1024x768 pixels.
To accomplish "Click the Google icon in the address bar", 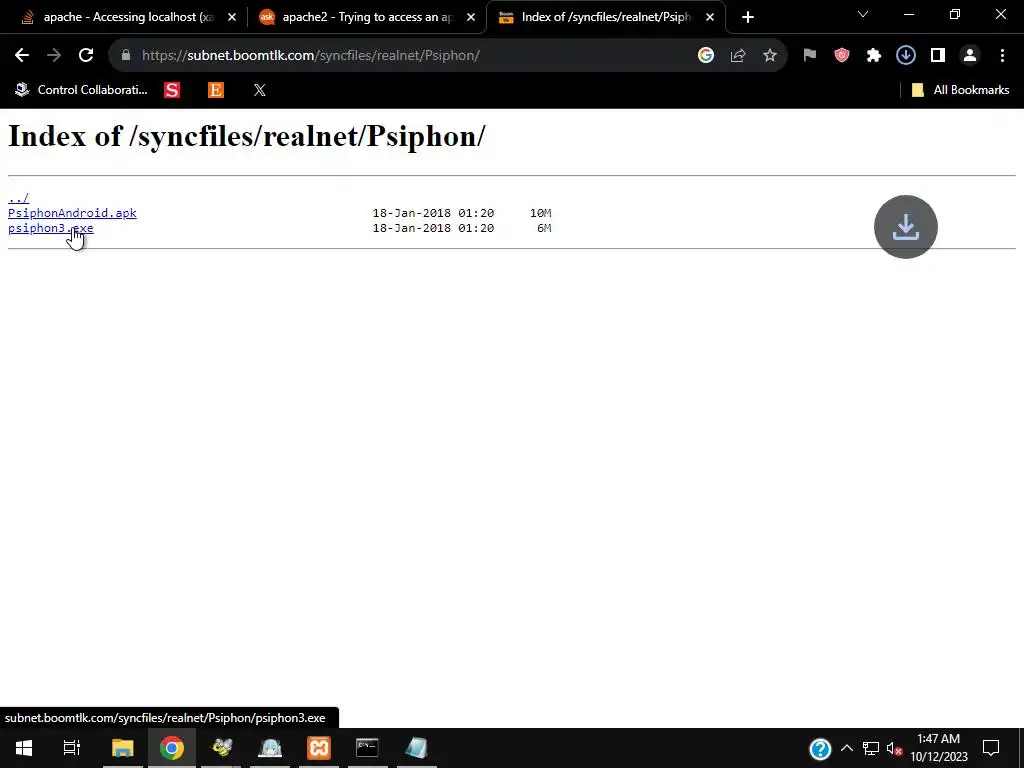I will (705, 56).
